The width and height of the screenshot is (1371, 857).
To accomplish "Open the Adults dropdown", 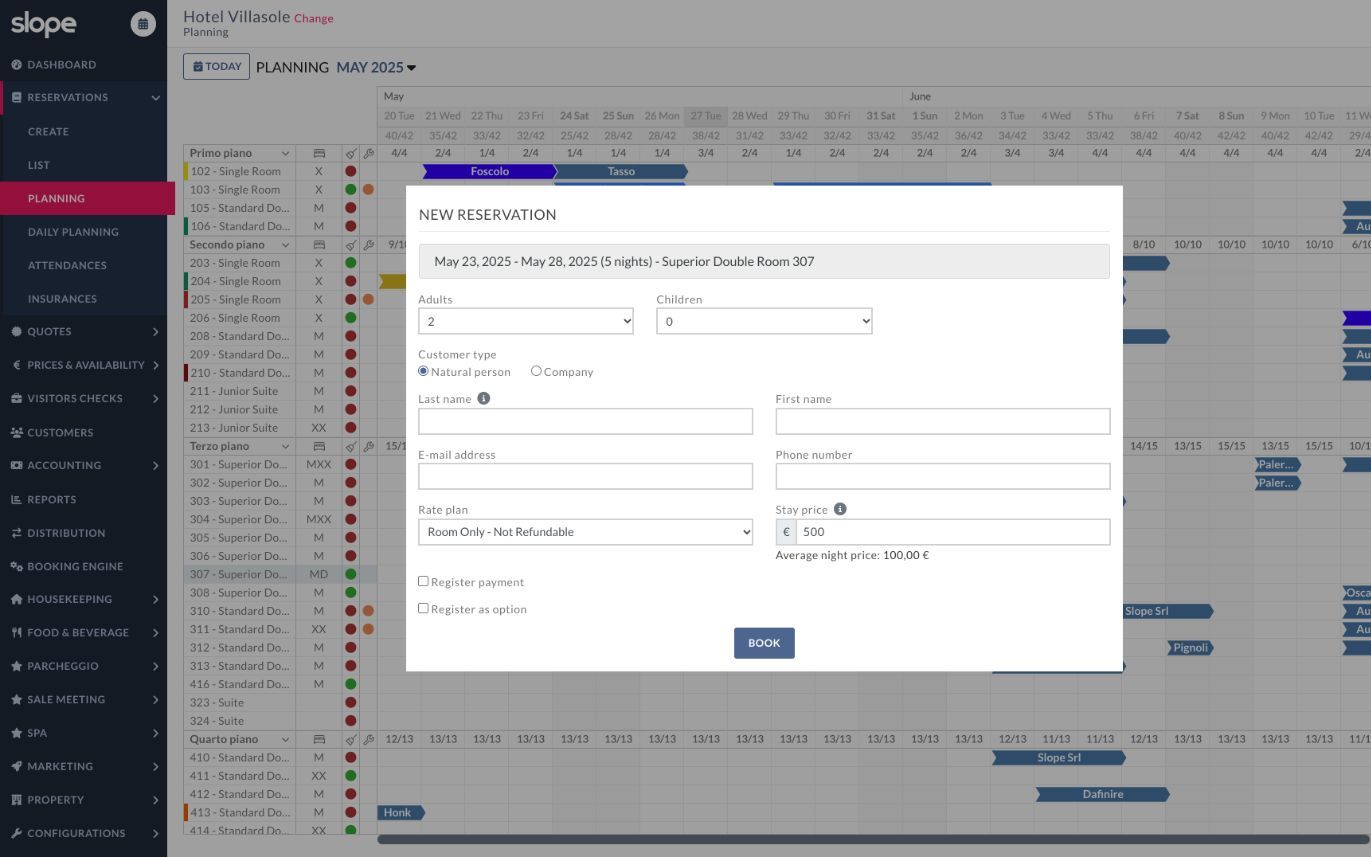I will (526, 321).
